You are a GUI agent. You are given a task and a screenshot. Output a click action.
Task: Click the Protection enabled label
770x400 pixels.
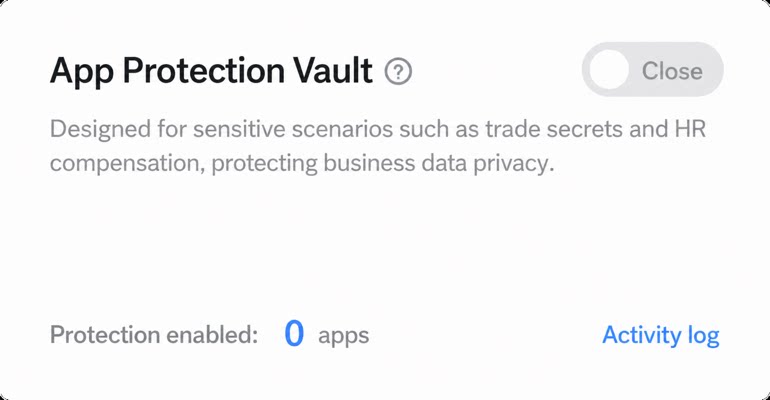154,335
